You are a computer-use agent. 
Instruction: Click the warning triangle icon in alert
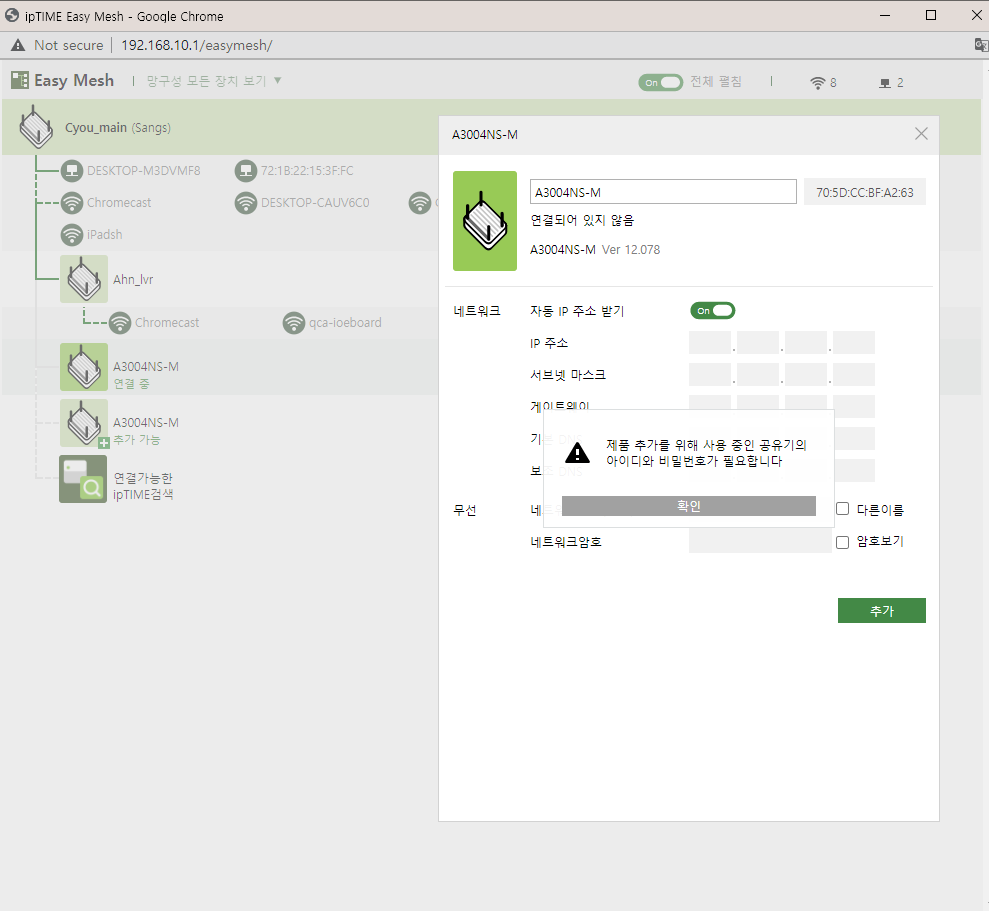click(x=577, y=452)
